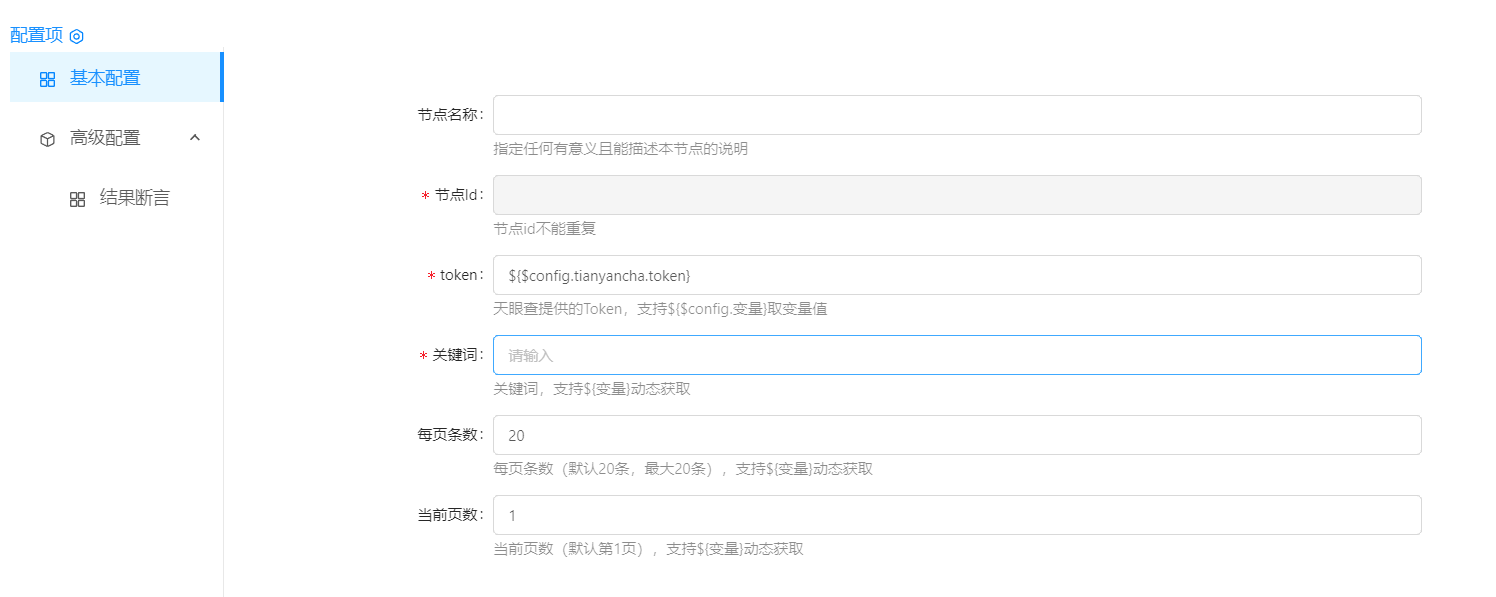Click the grid icon next to 基本配置

click(47, 79)
